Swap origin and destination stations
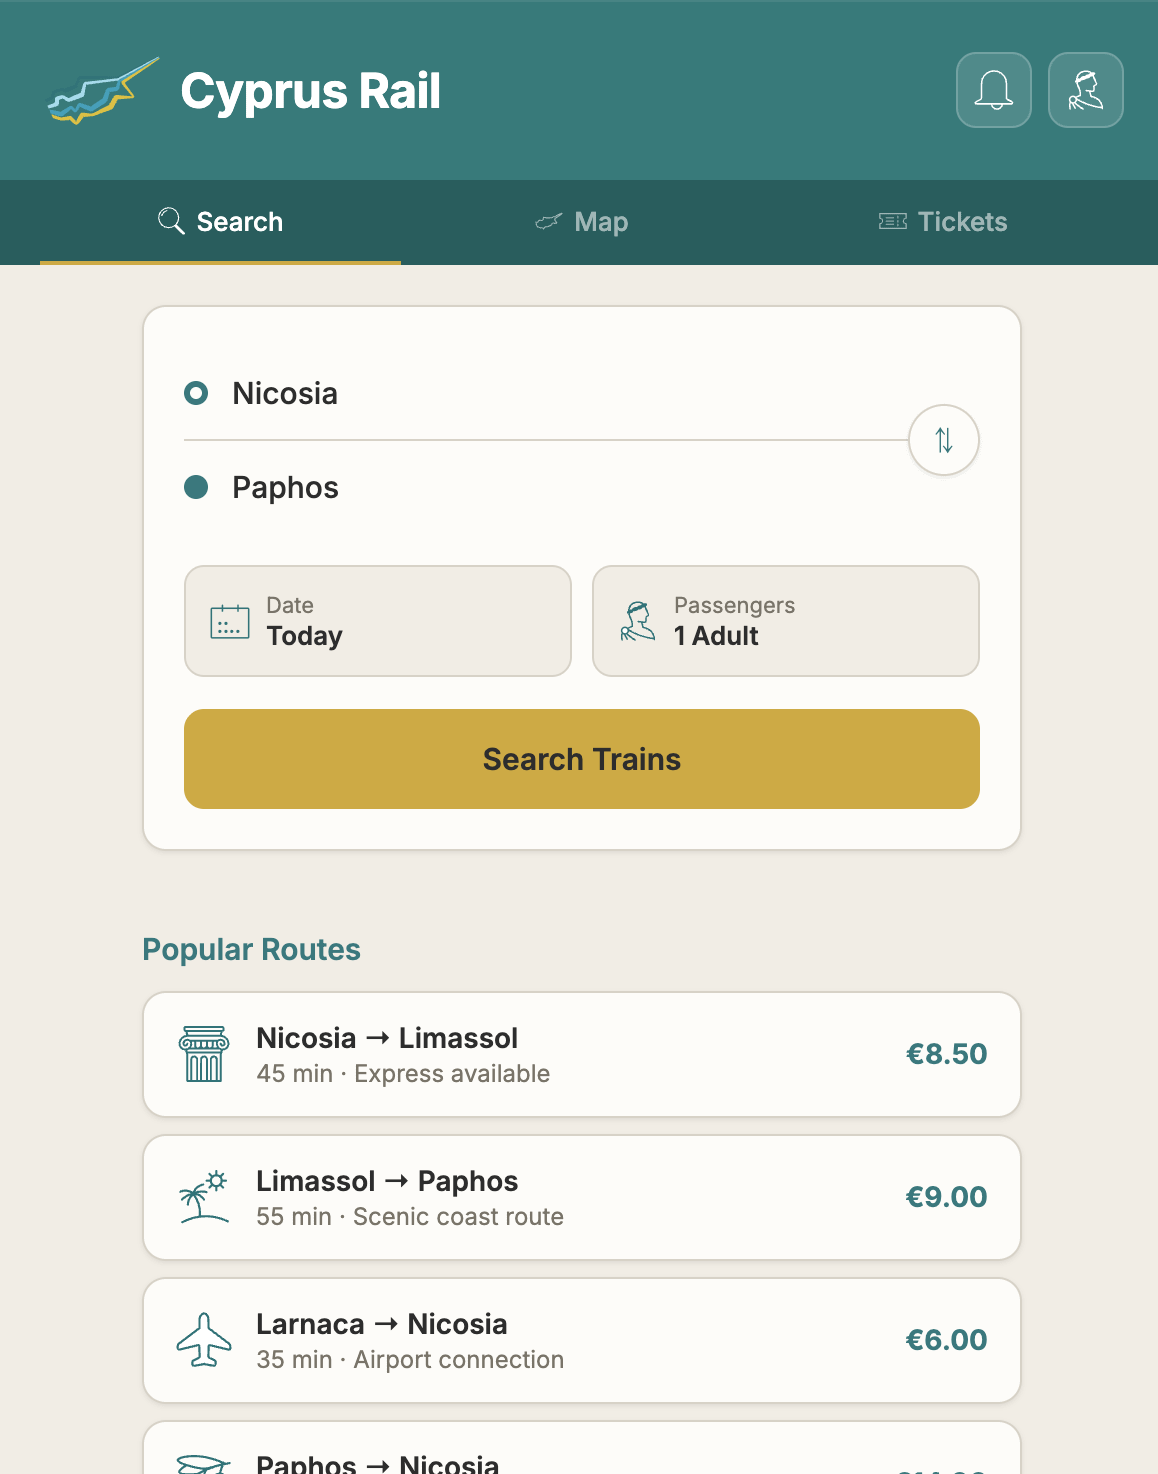 pyautogui.click(x=943, y=440)
